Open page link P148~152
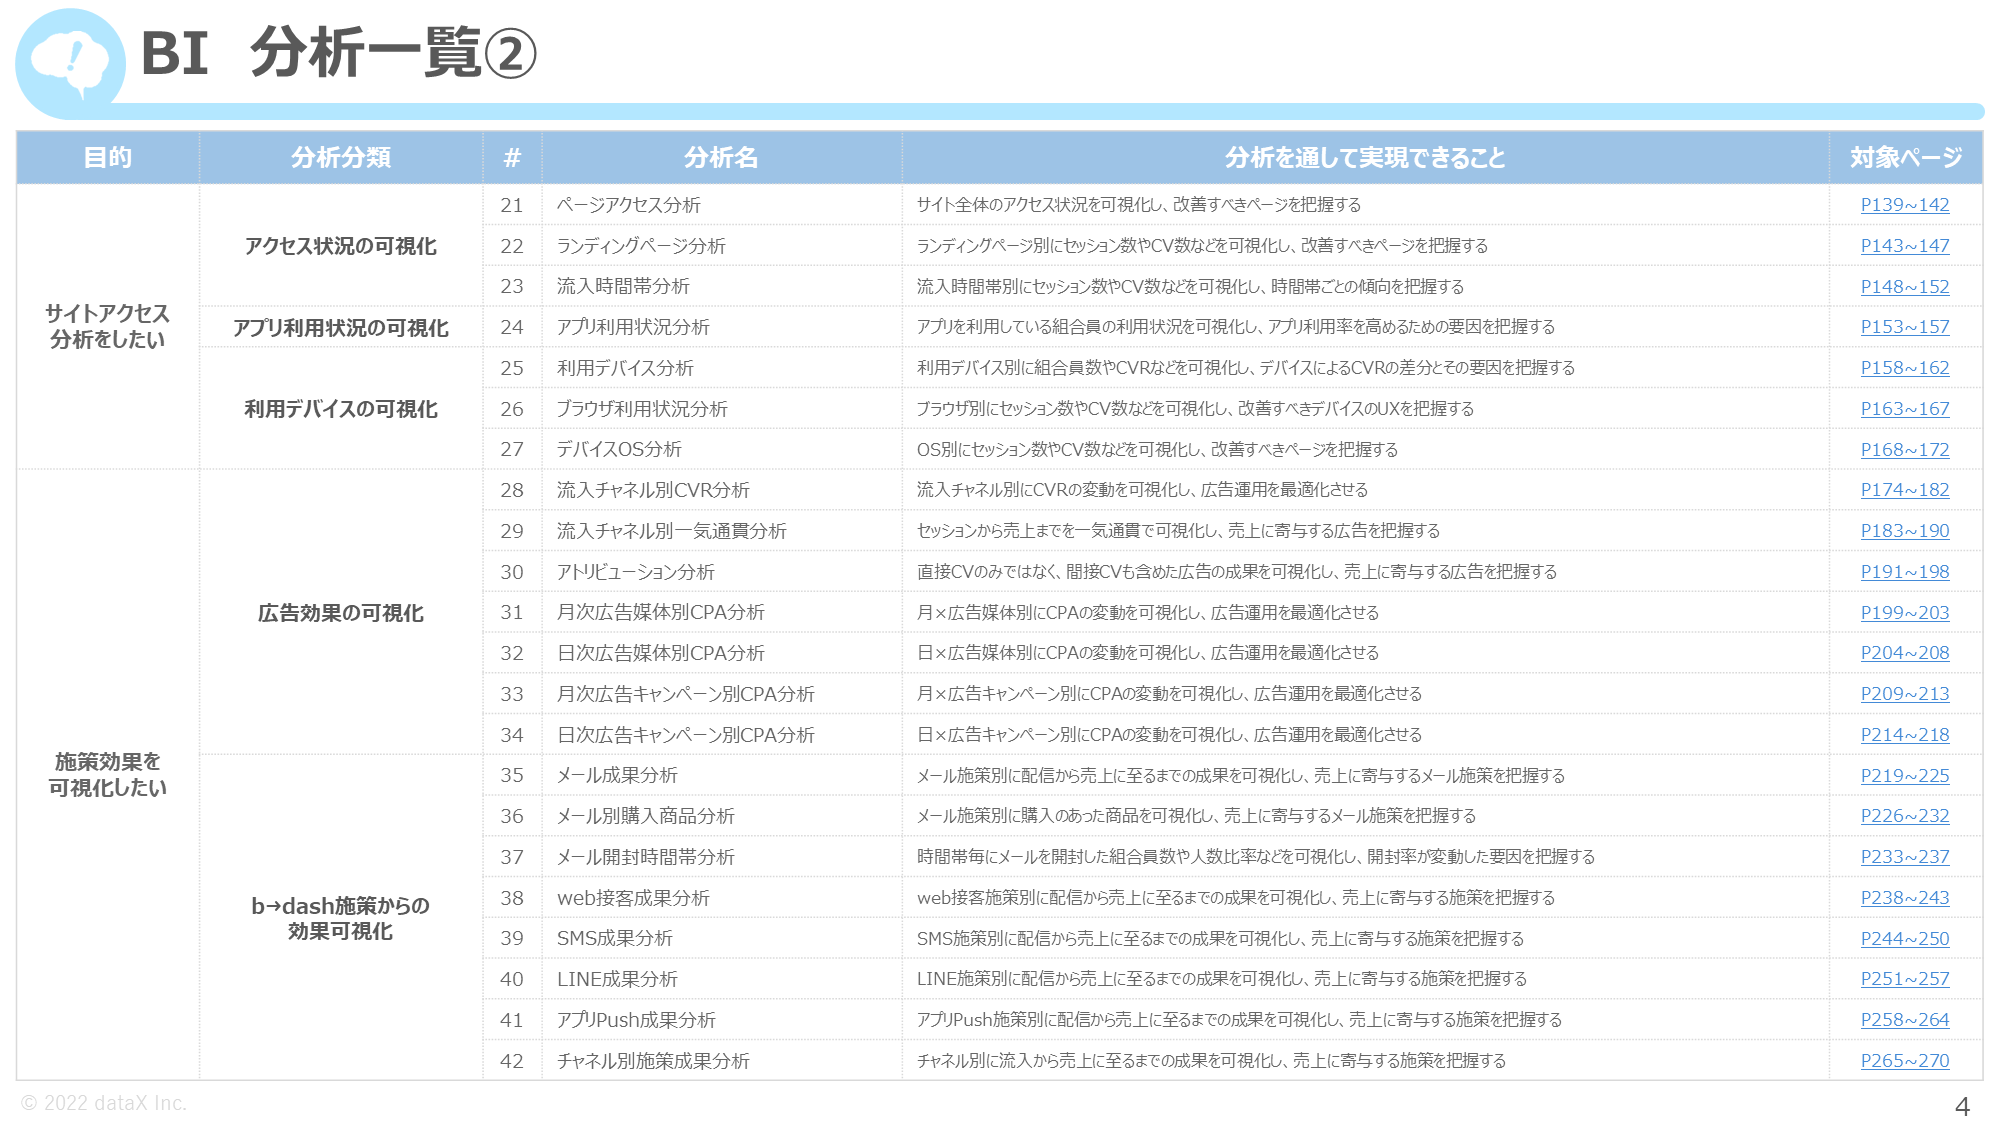Viewport: 2000px width, 1125px height. coord(1905,287)
